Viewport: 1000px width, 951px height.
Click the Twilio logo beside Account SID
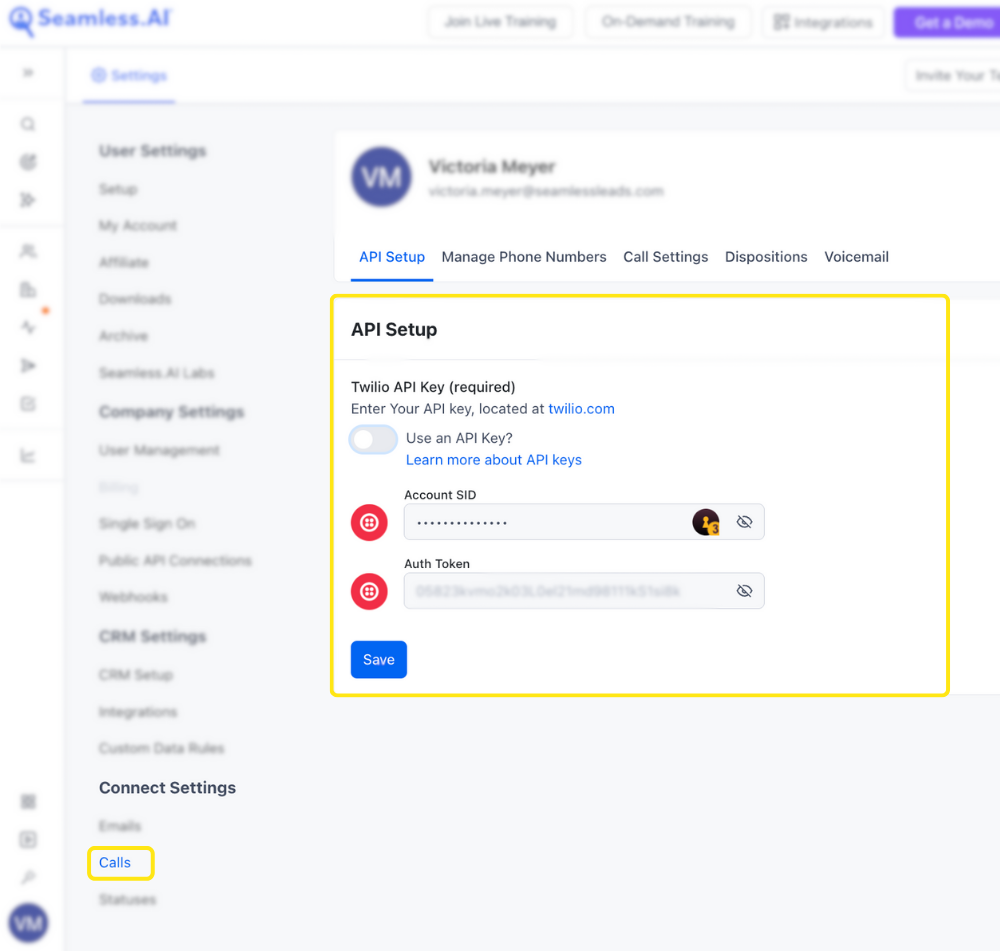coord(369,522)
